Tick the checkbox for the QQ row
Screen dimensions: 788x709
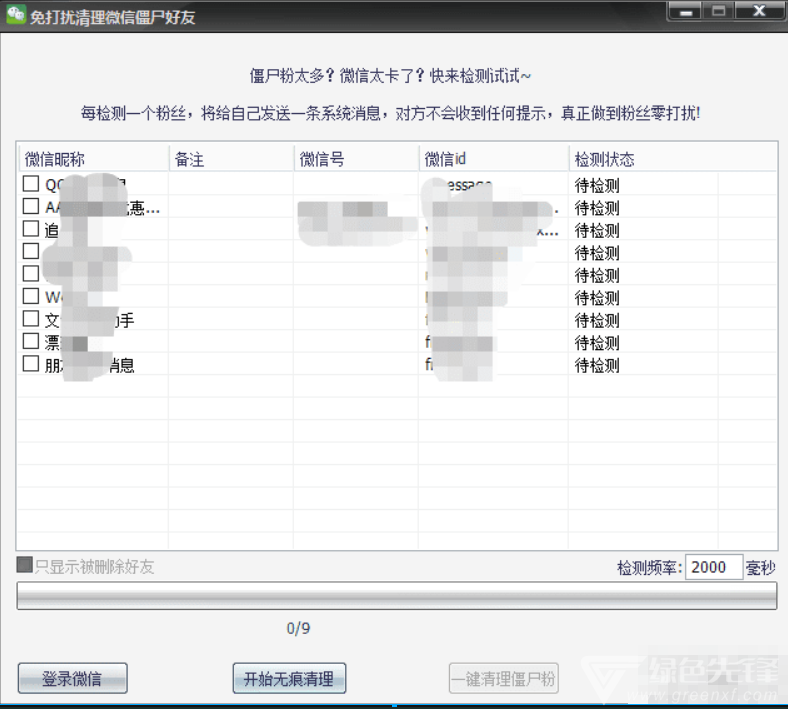point(31,183)
